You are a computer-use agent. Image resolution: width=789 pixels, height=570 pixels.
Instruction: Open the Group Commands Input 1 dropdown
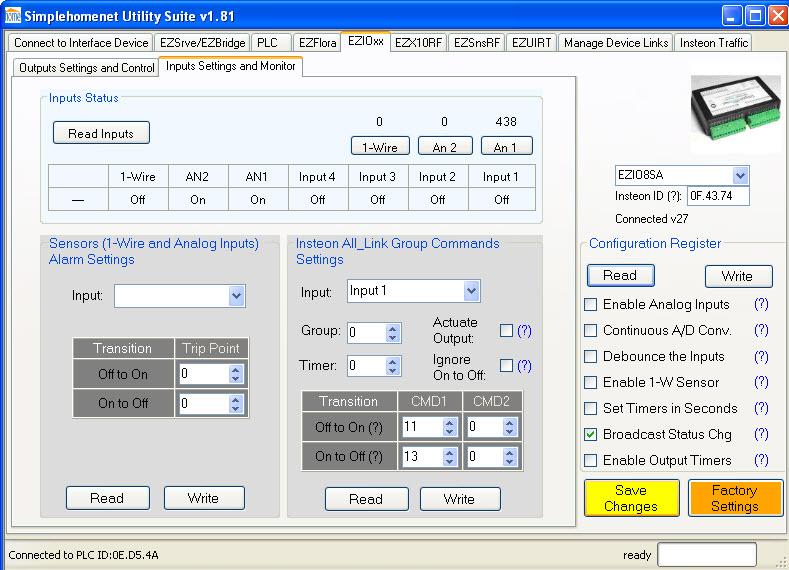point(471,291)
